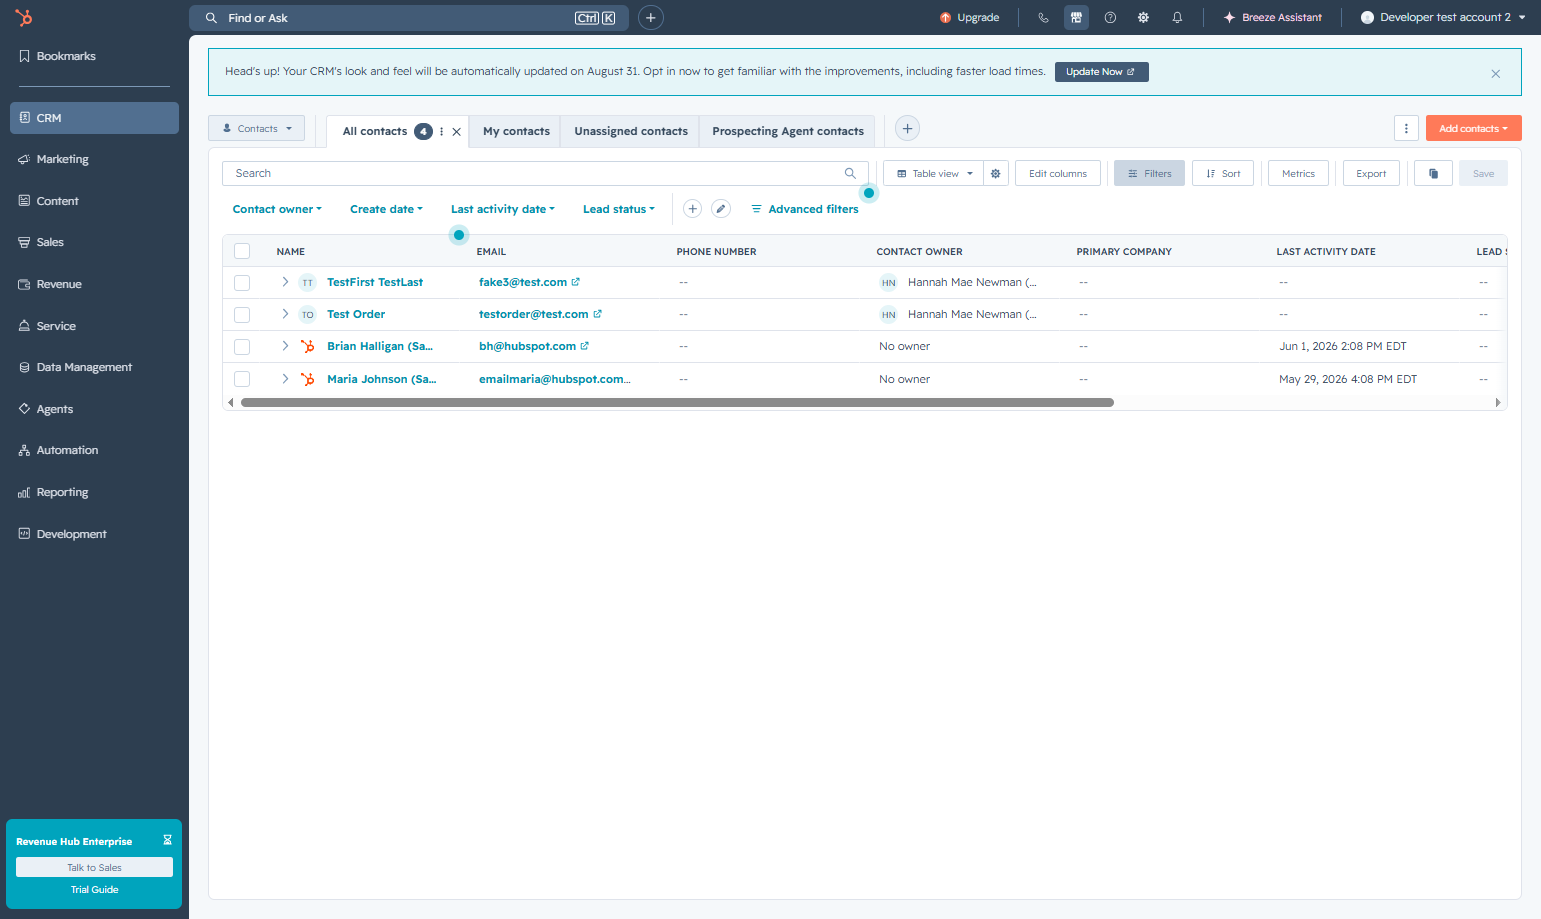Open All contacts tab options menu
Image resolution: width=1541 pixels, height=919 pixels.
click(x=441, y=131)
